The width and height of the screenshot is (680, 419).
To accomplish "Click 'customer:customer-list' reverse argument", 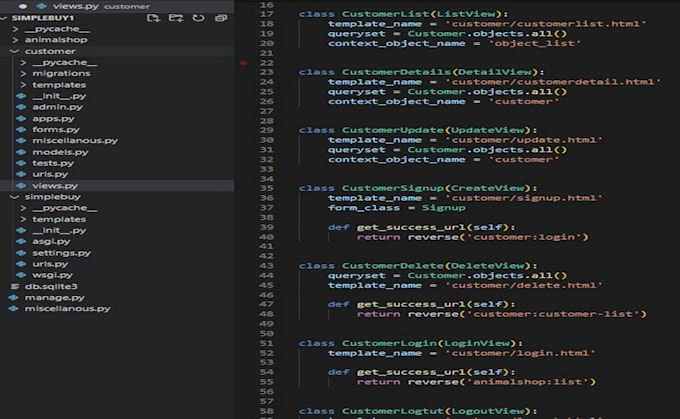I will click(x=553, y=314).
